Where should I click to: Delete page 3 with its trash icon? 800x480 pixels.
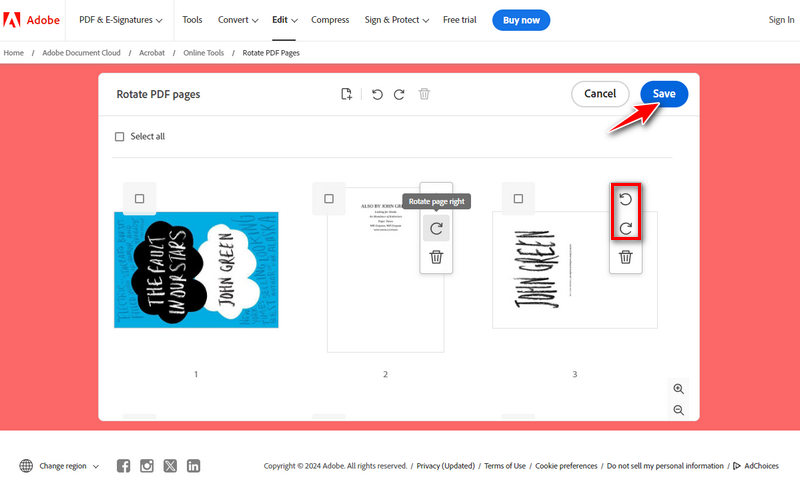[x=626, y=257]
